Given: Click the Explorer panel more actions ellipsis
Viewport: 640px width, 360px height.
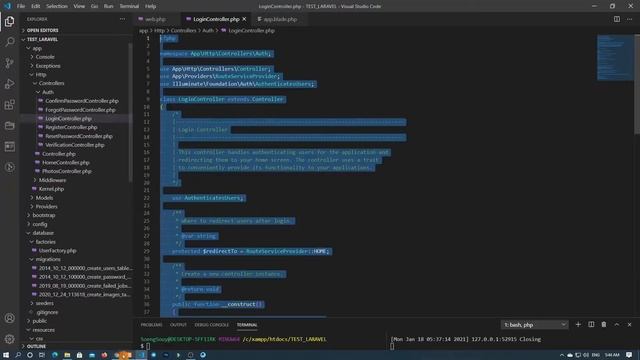Looking at the screenshot, I should (x=122, y=19).
